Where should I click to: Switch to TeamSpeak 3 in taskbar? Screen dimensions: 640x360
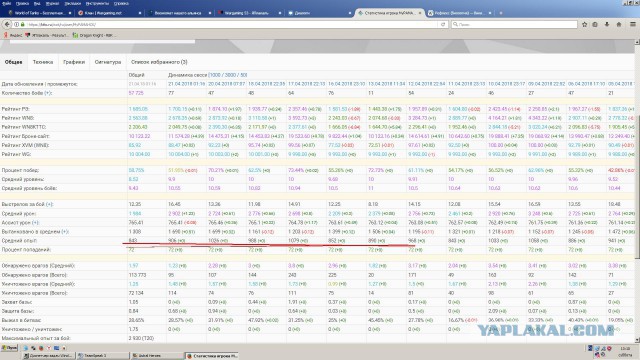(103, 356)
